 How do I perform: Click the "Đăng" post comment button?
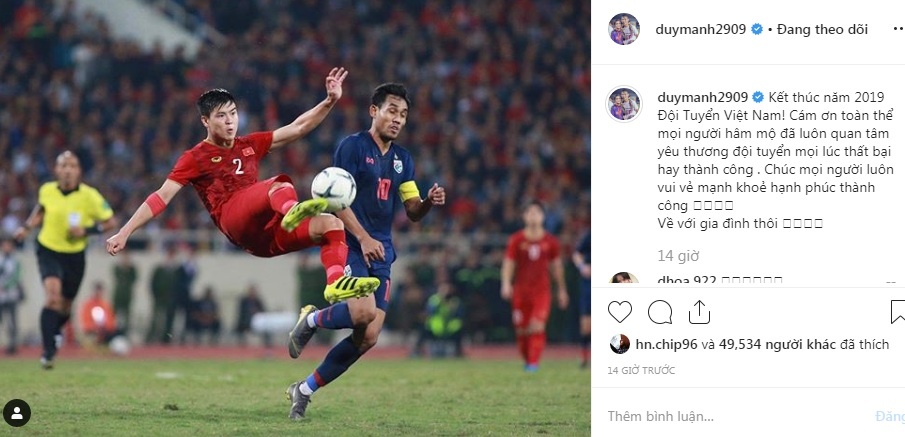[890, 416]
